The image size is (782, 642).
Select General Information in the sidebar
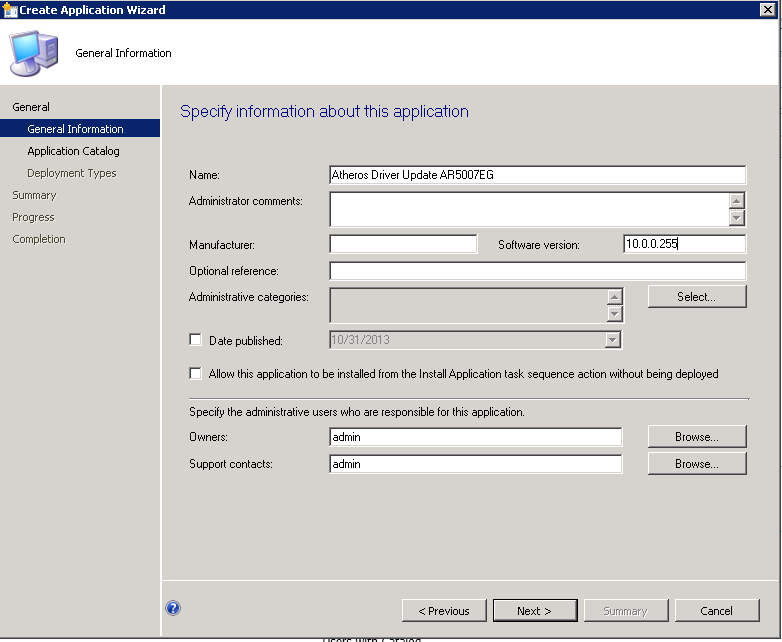(75, 129)
